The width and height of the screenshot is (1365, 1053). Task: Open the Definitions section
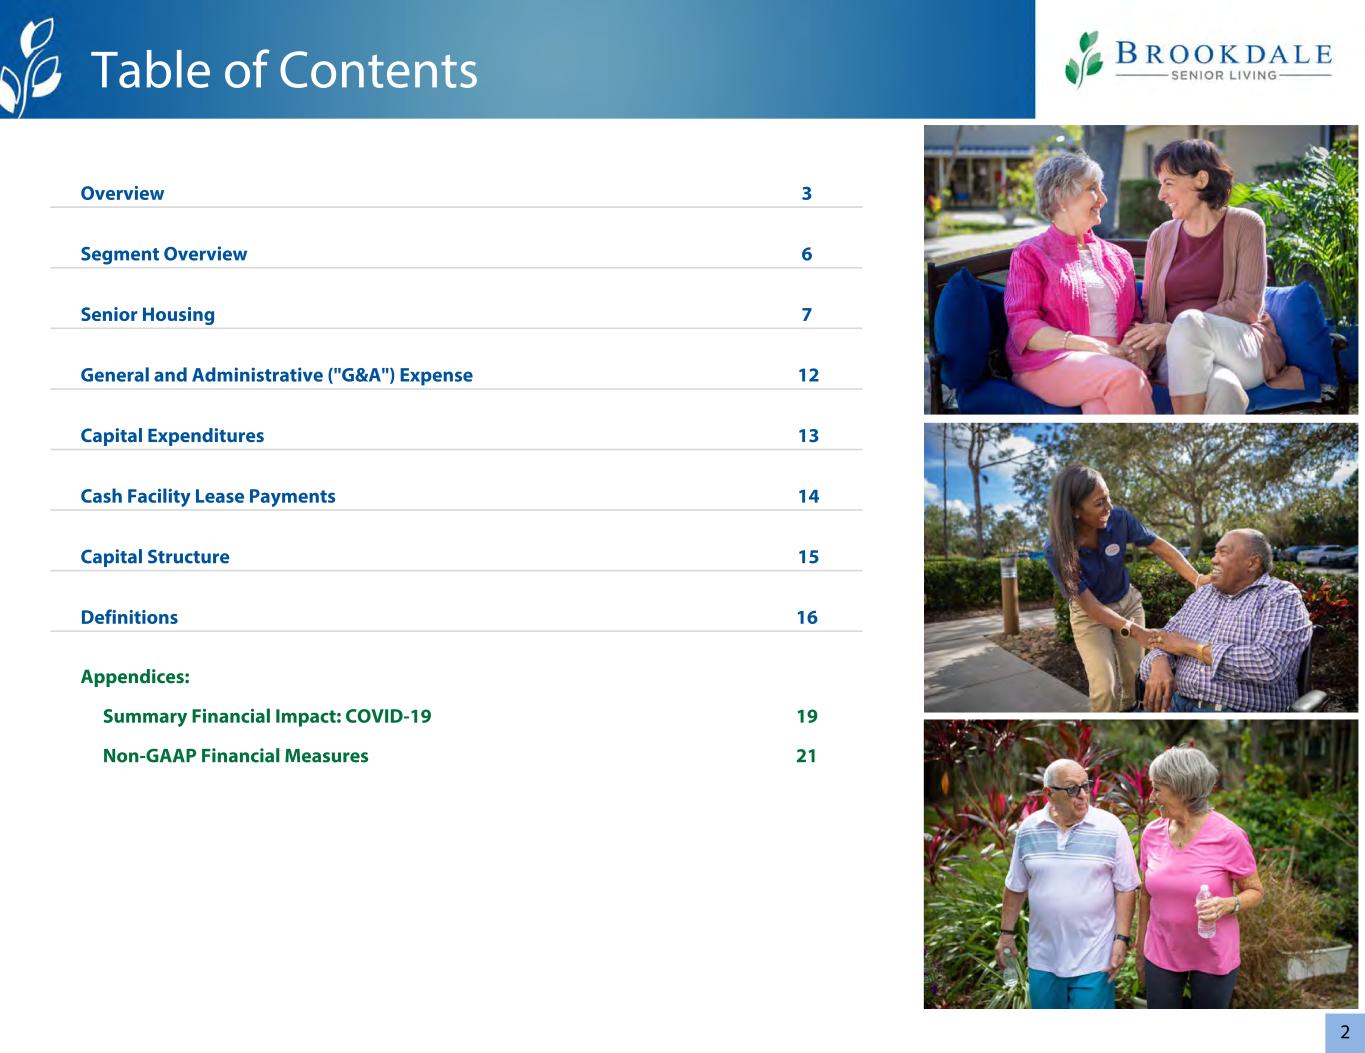(129, 617)
